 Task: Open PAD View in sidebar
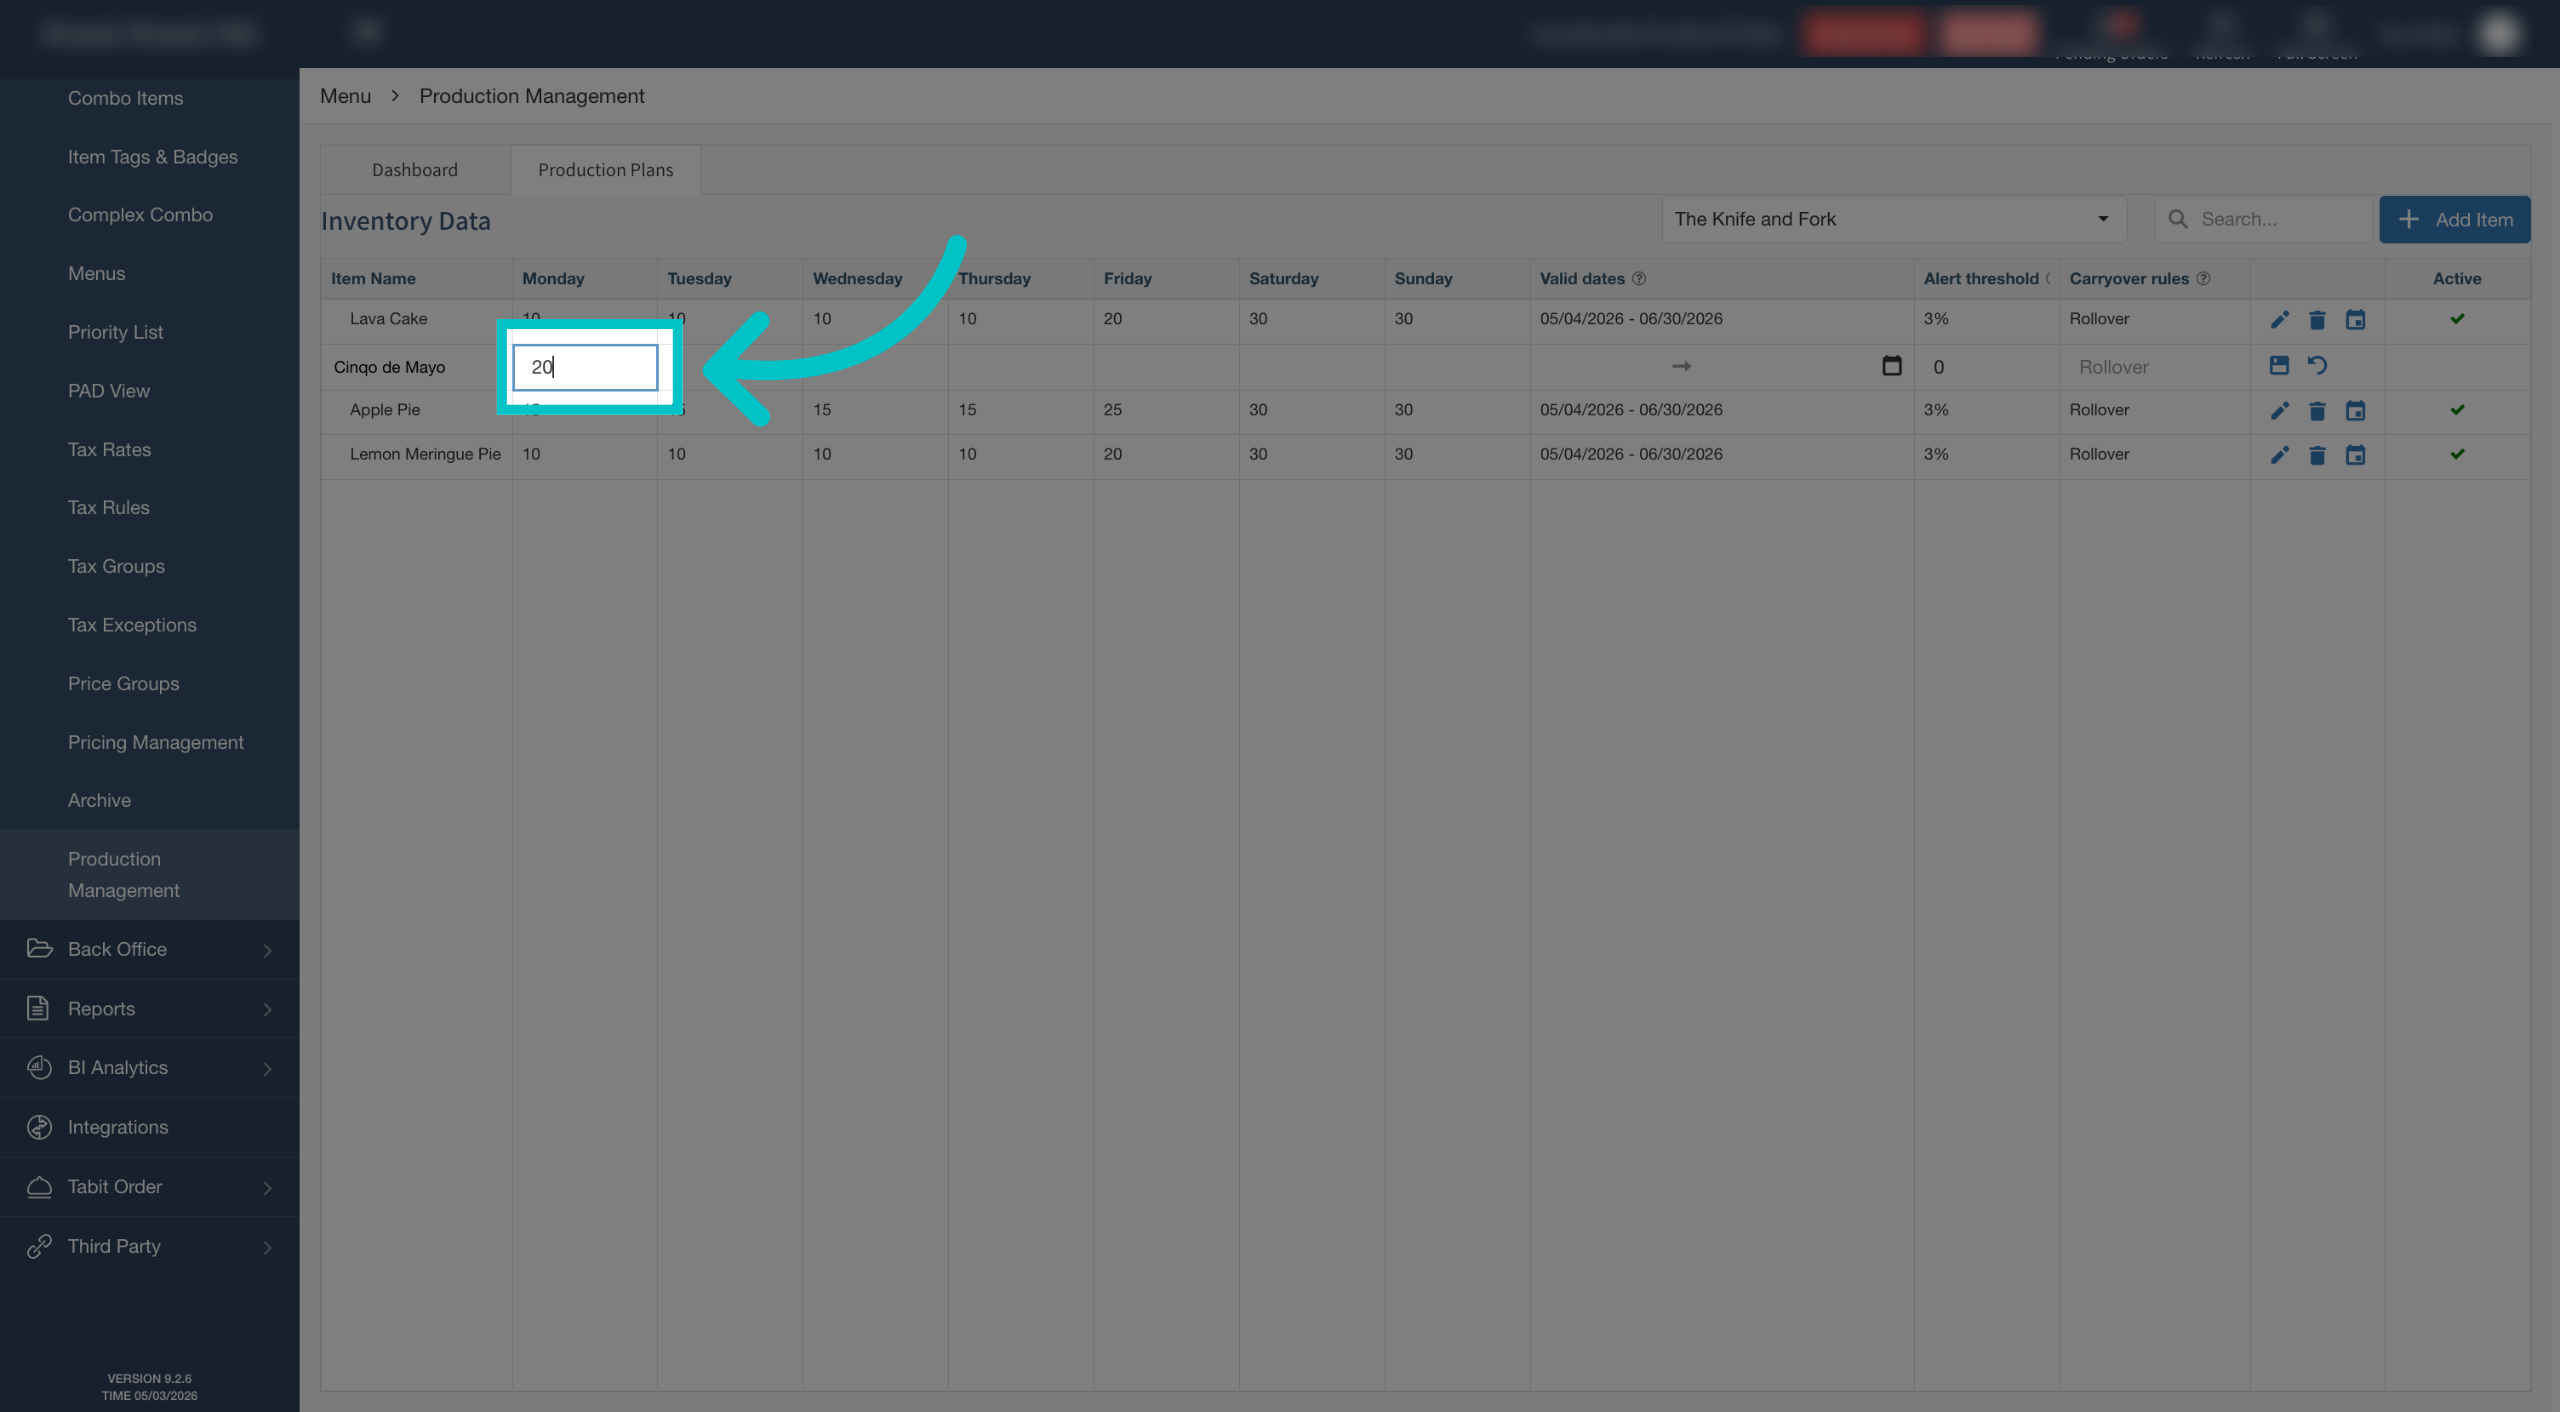(108, 391)
